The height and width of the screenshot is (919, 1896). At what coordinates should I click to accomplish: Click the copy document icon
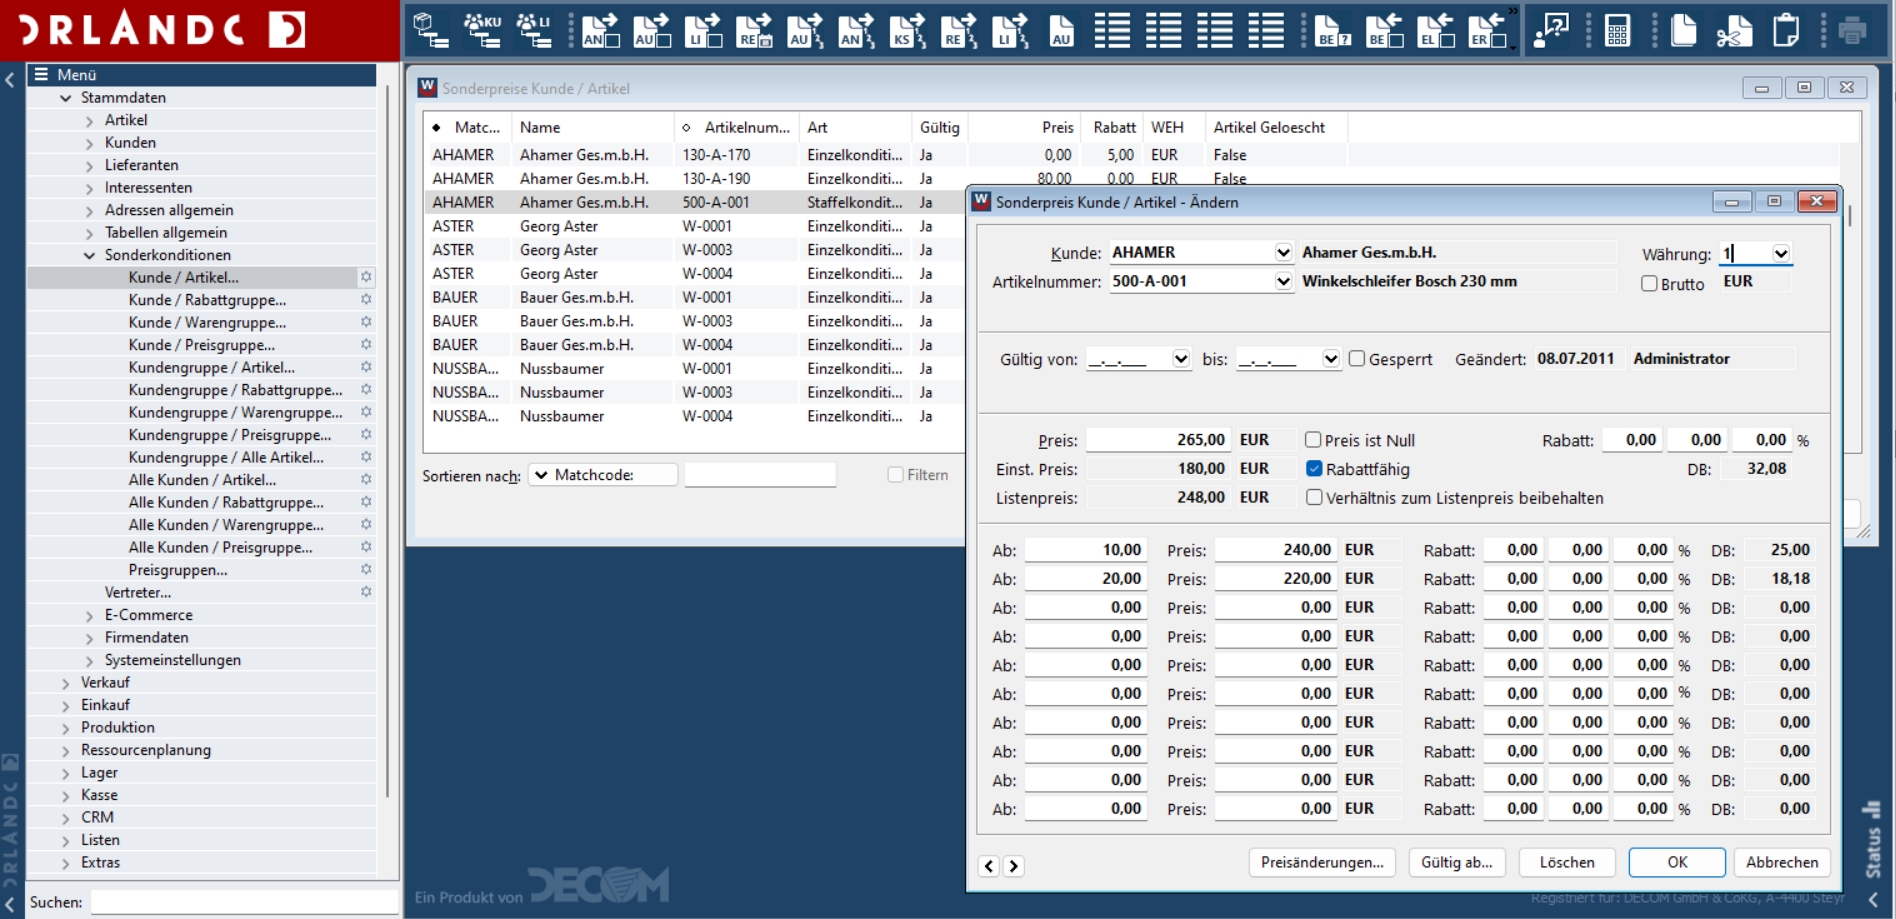click(1684, 30)
